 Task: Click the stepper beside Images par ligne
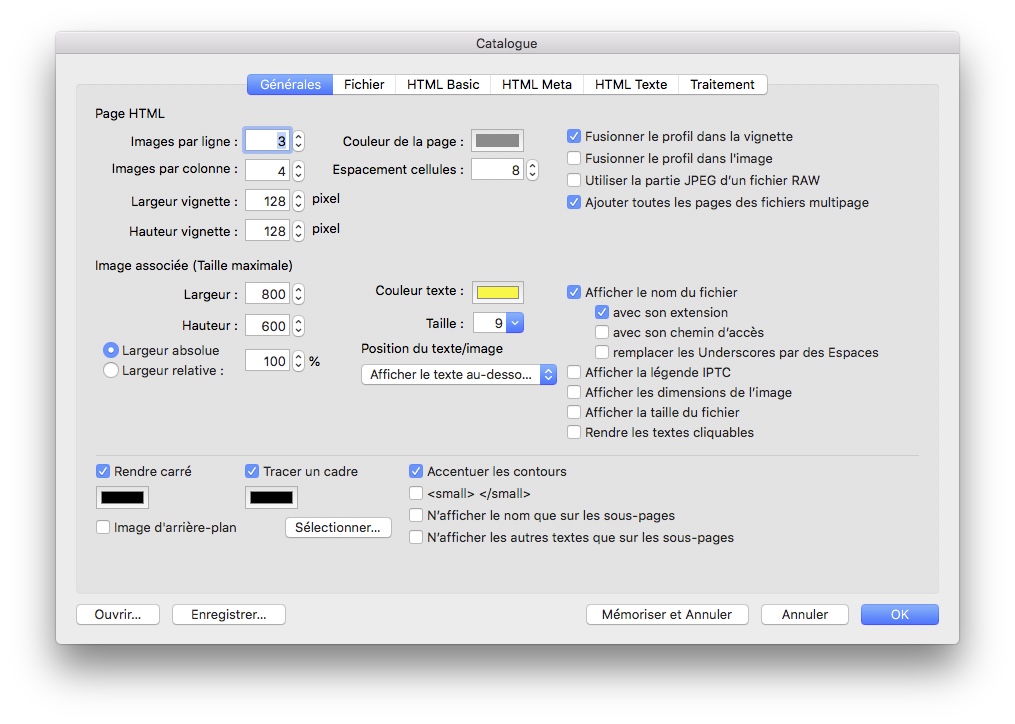click(298, 142)
